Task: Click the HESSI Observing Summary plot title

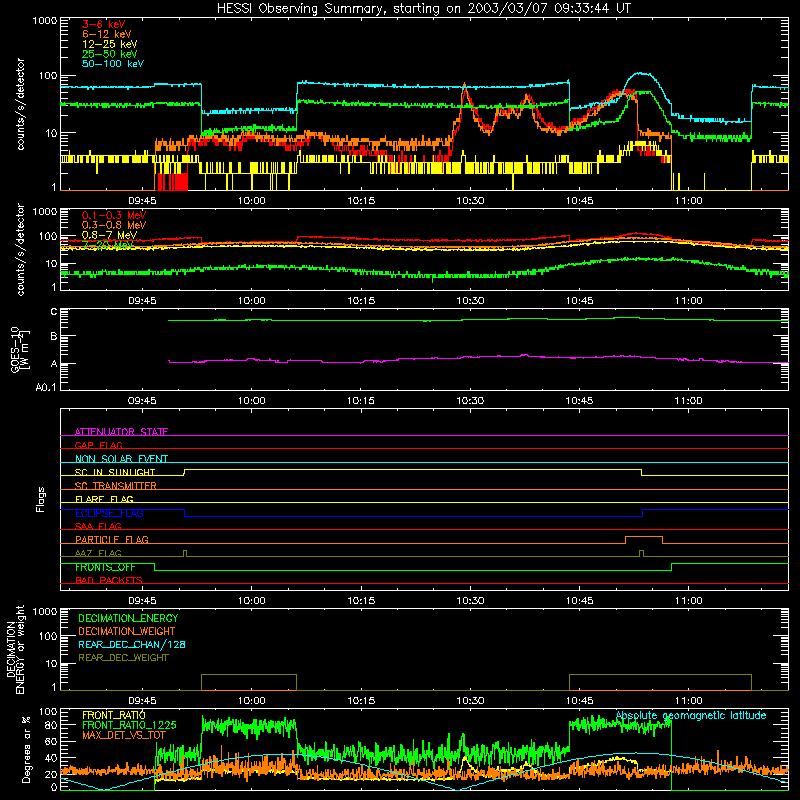Action: 423,9
